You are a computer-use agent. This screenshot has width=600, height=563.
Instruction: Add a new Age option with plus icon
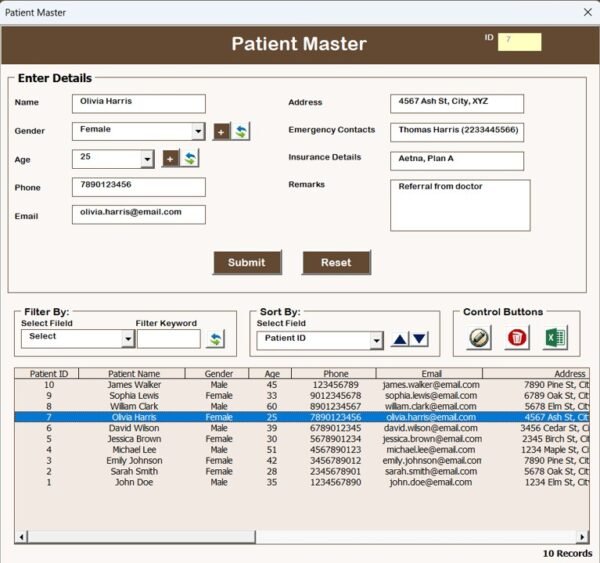point(171,158)
